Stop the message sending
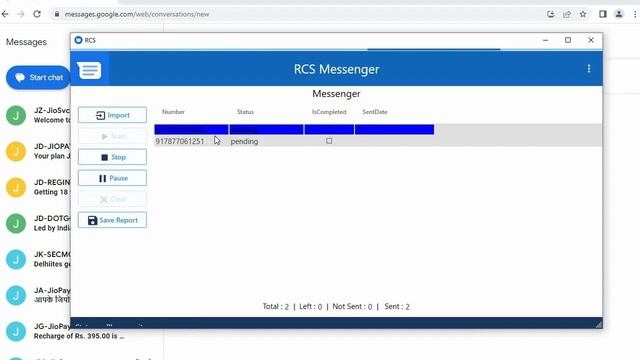640x360 pixels. point(112,157)
